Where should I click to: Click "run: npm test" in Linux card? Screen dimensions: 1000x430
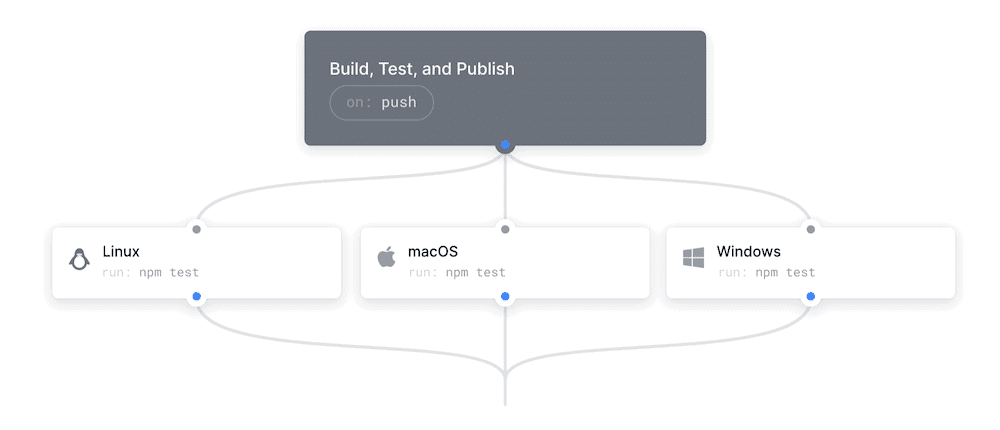pyautogui.click(x=150, y=272)
